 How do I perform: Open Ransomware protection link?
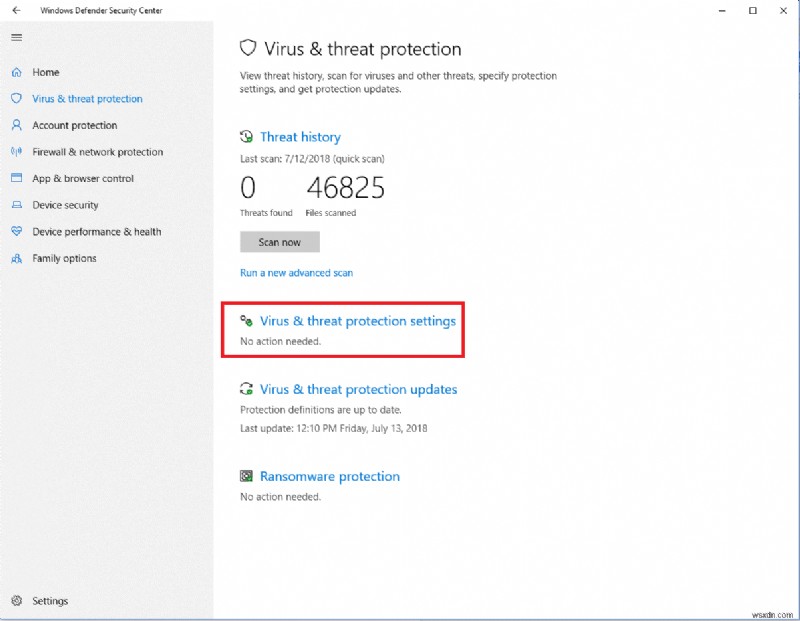pyautogui.click(x=330, y=476)
